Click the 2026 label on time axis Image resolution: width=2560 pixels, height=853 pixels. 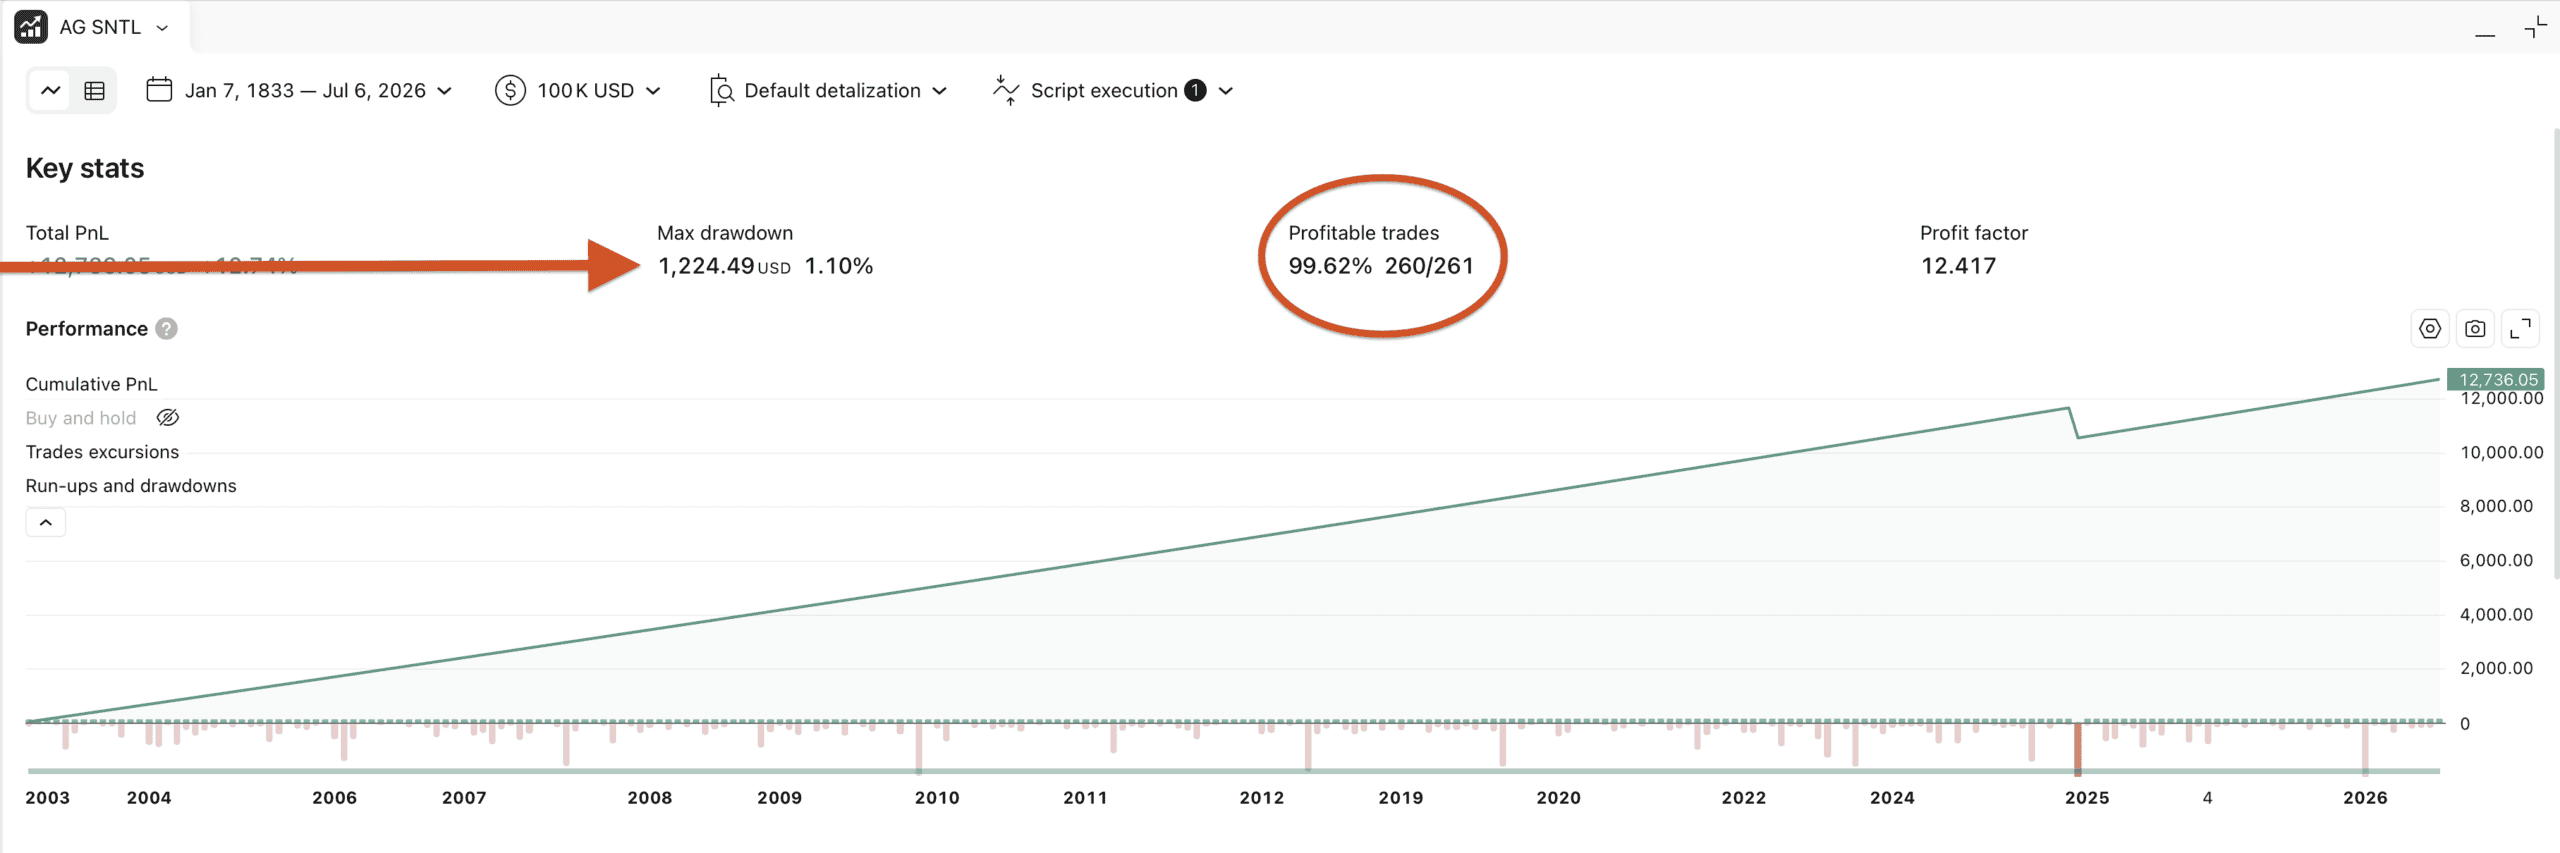pyautogui.click(x=2366, y=798)
